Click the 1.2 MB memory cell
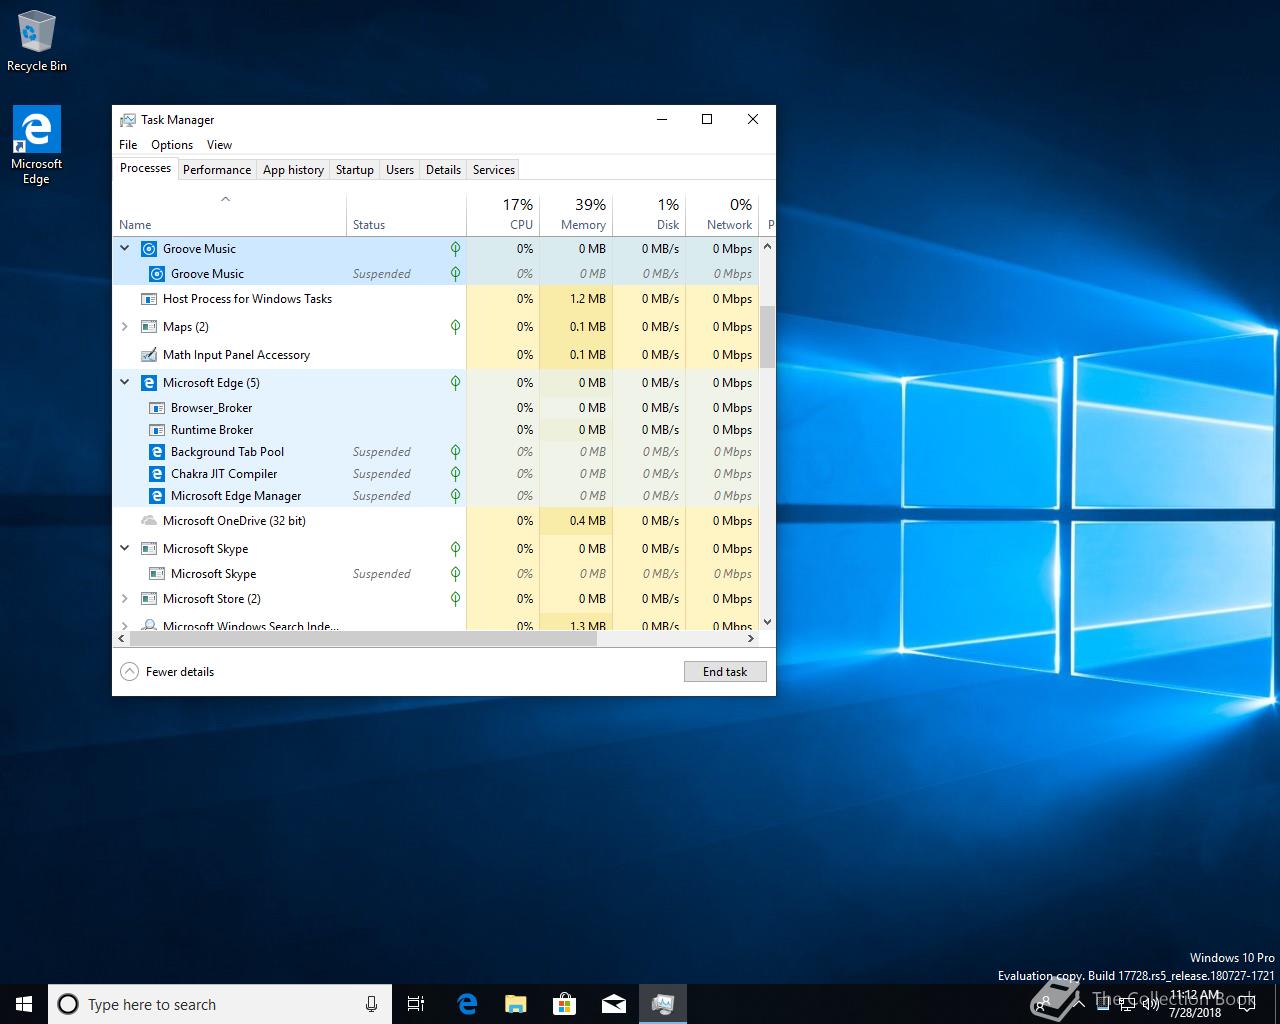The height and width of the screenshot is (1024, 1280). pyautogui.click(x=576, y=299)
